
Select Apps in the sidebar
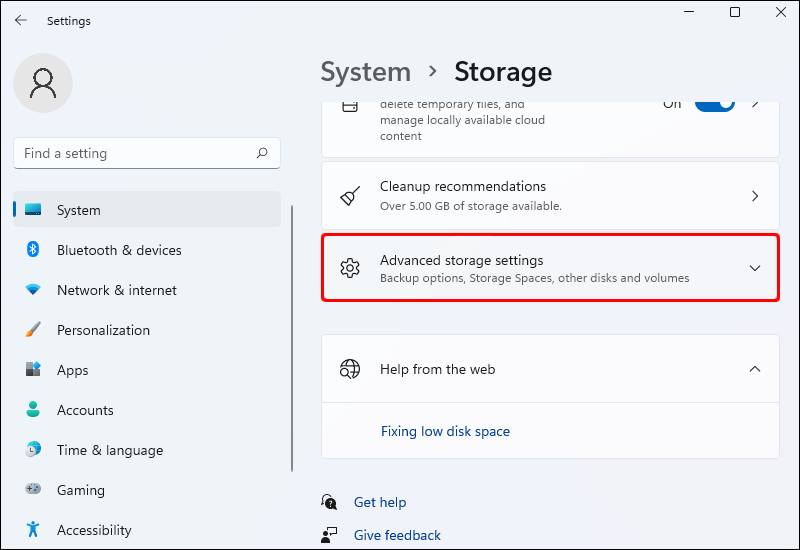tap(73, 370)
